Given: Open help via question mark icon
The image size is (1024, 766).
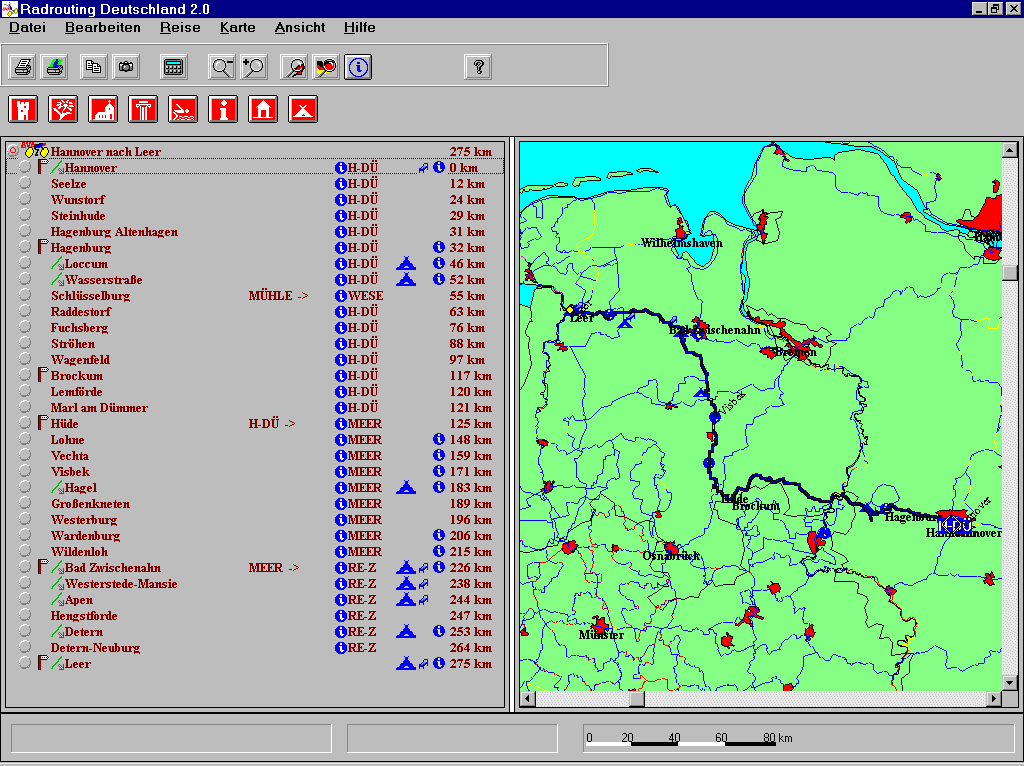Looking at the screenshot, I should [x=478, y=67].
